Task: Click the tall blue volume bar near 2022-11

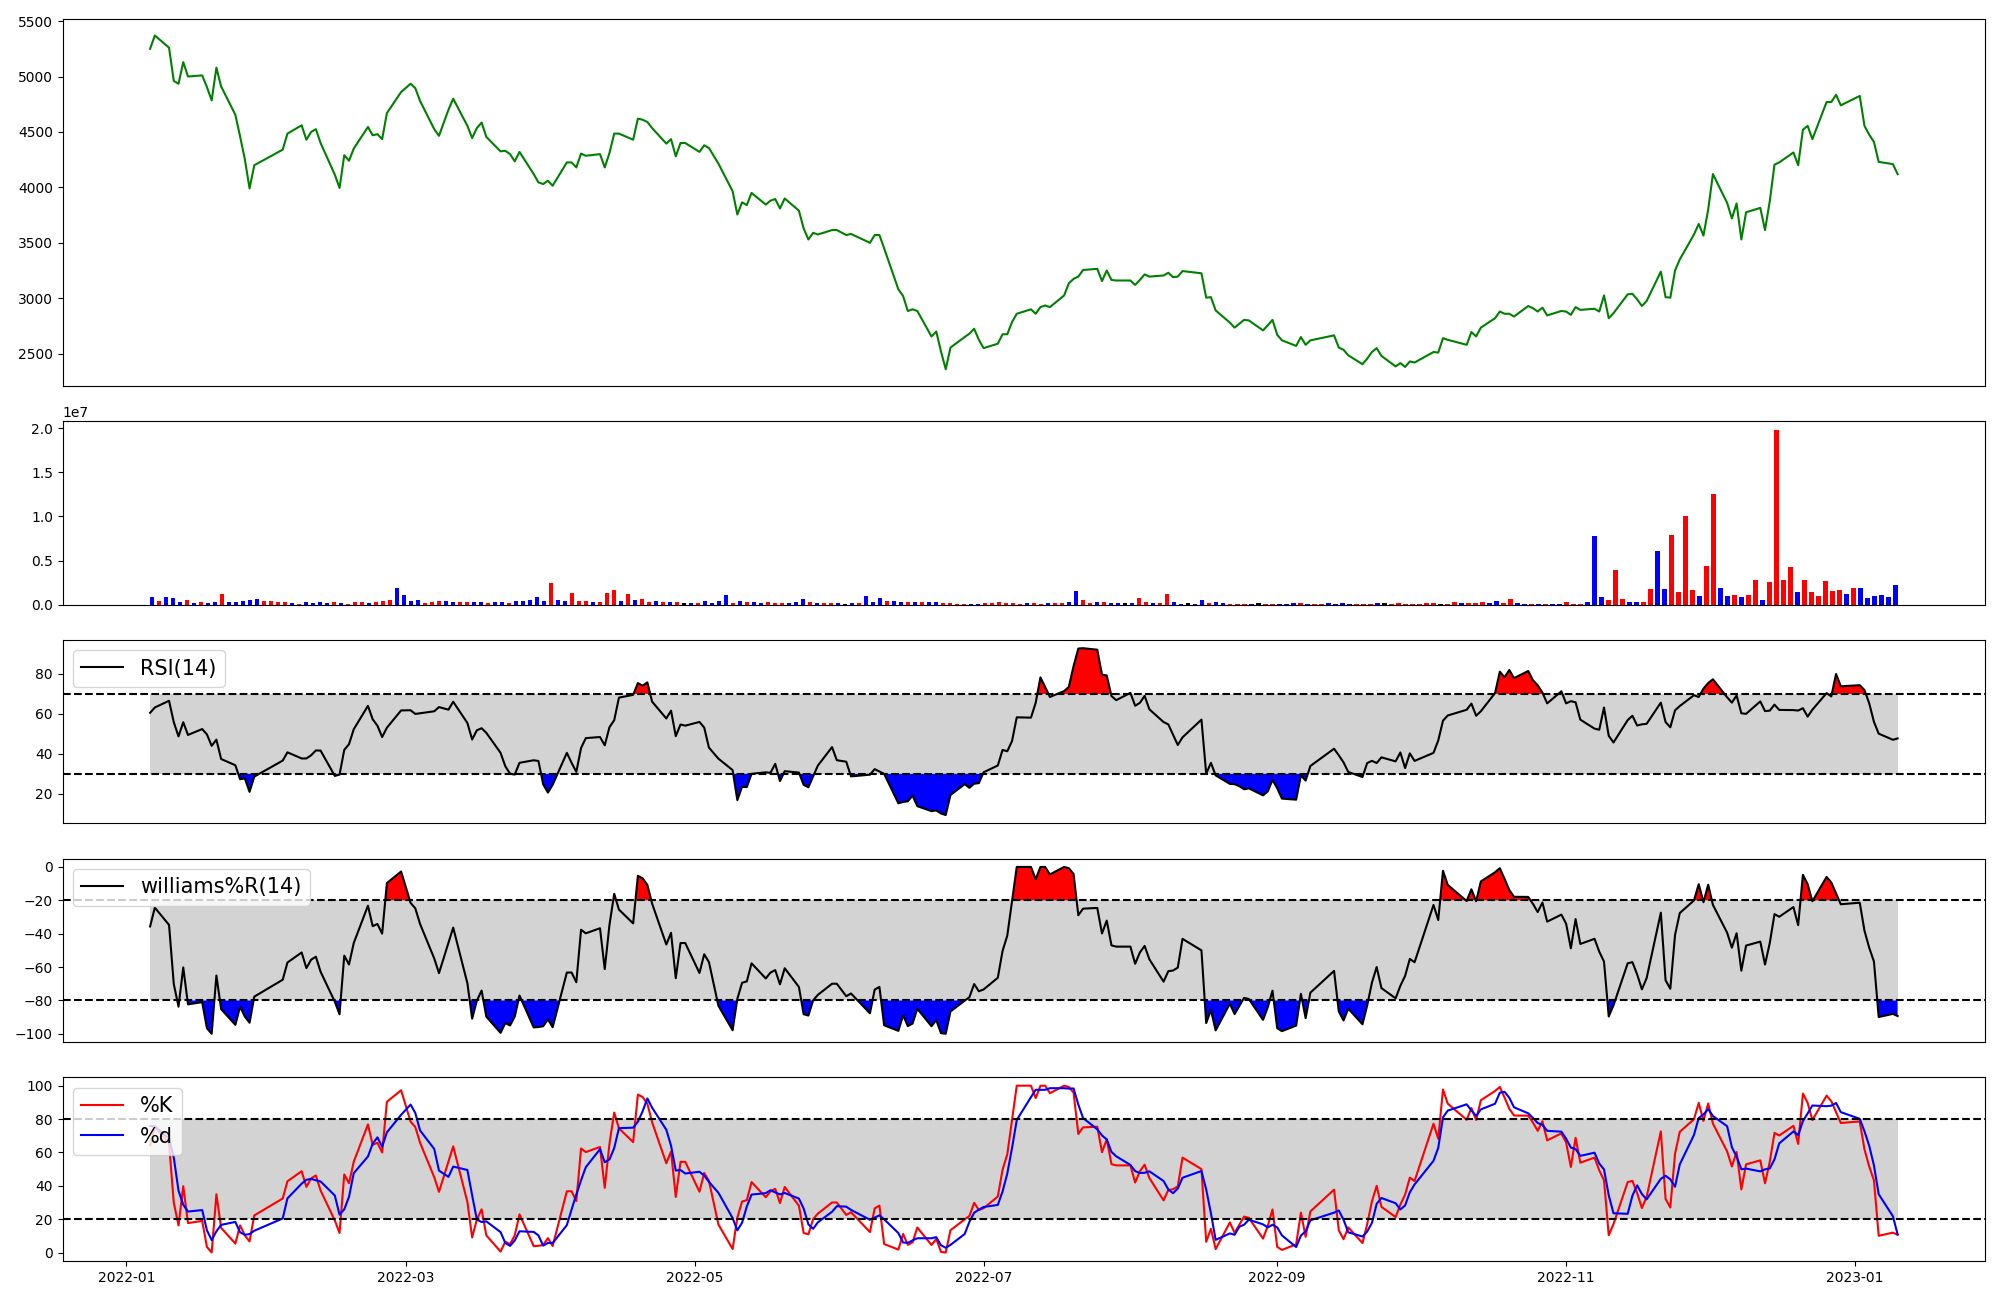Action: pos(1594,570)
